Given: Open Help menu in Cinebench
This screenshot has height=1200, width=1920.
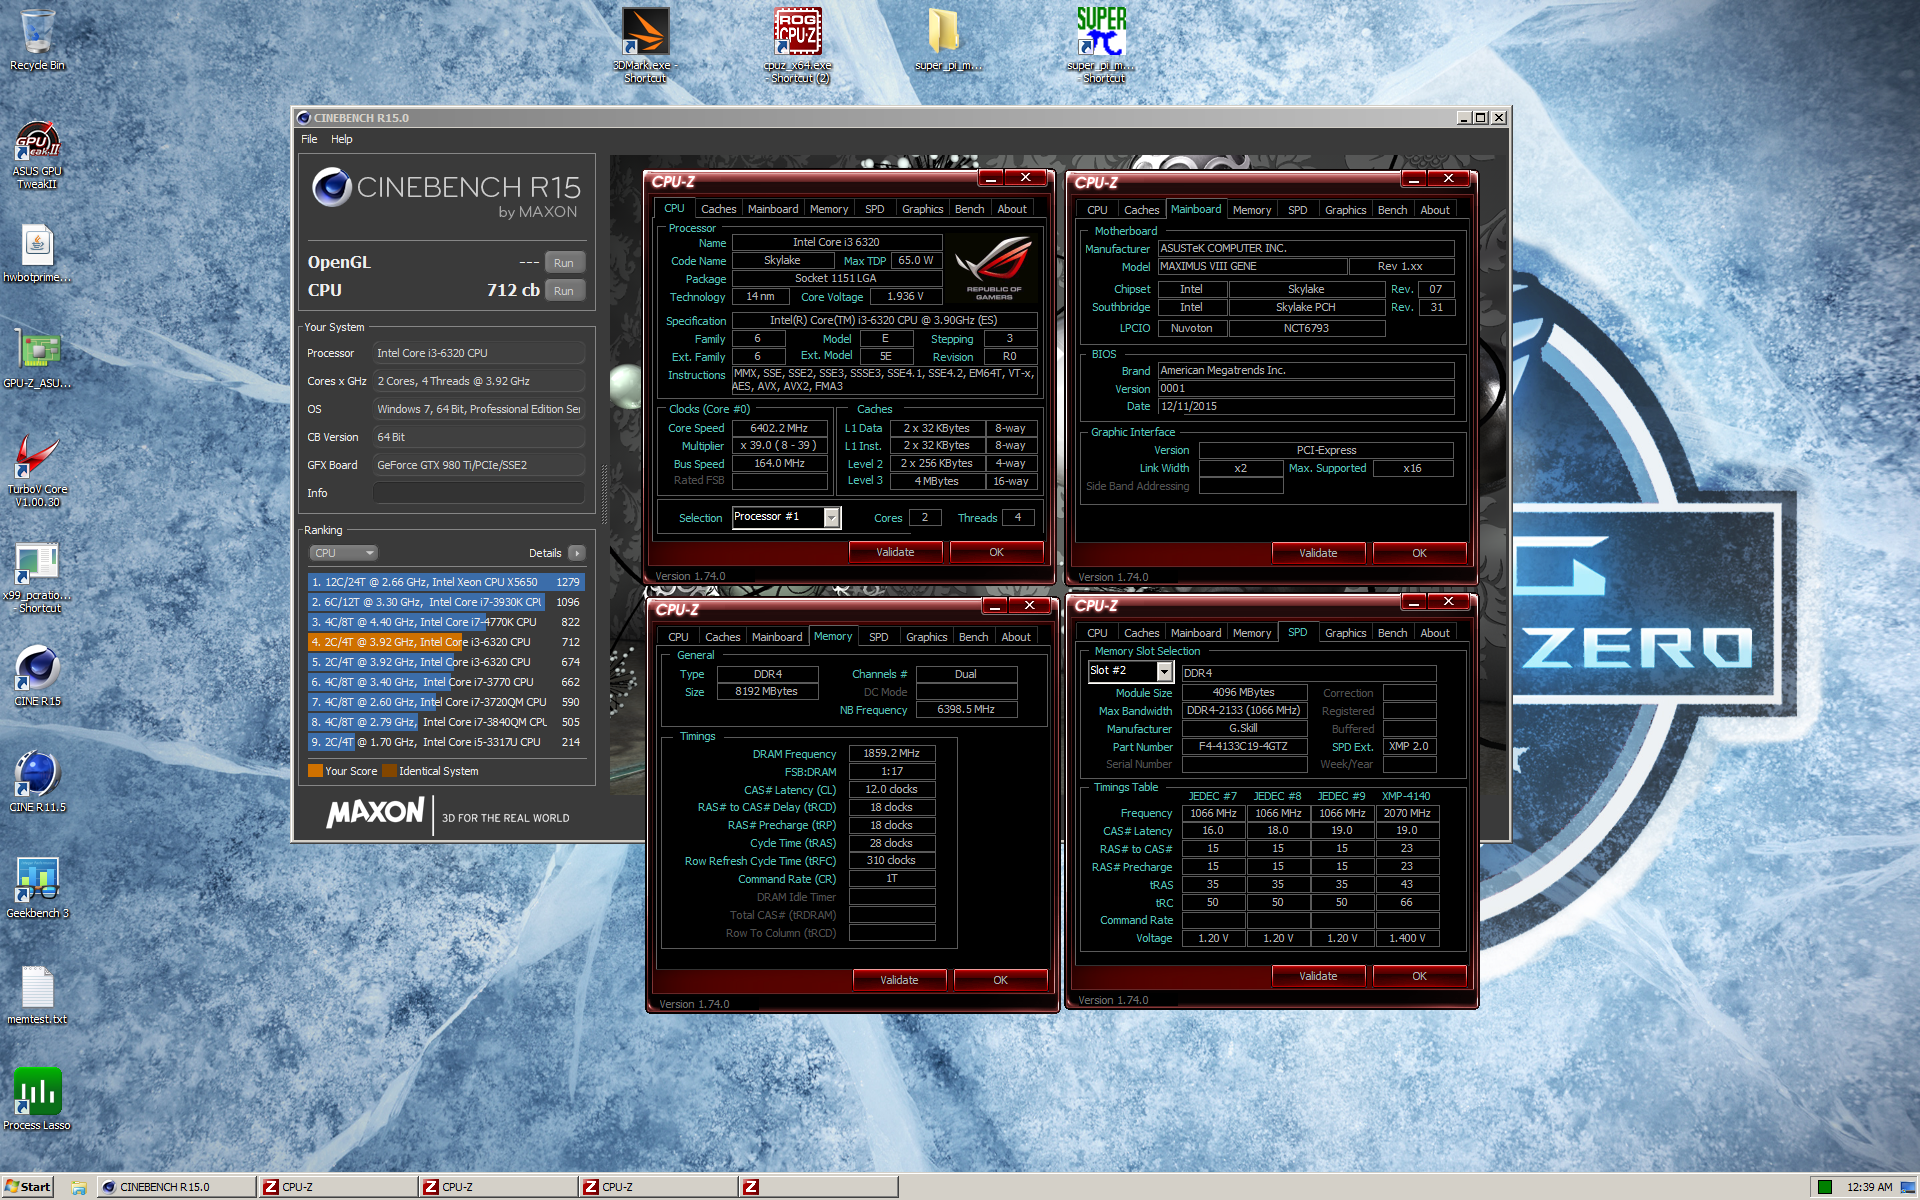Looking at the screenshot, I should coord(342,139).
